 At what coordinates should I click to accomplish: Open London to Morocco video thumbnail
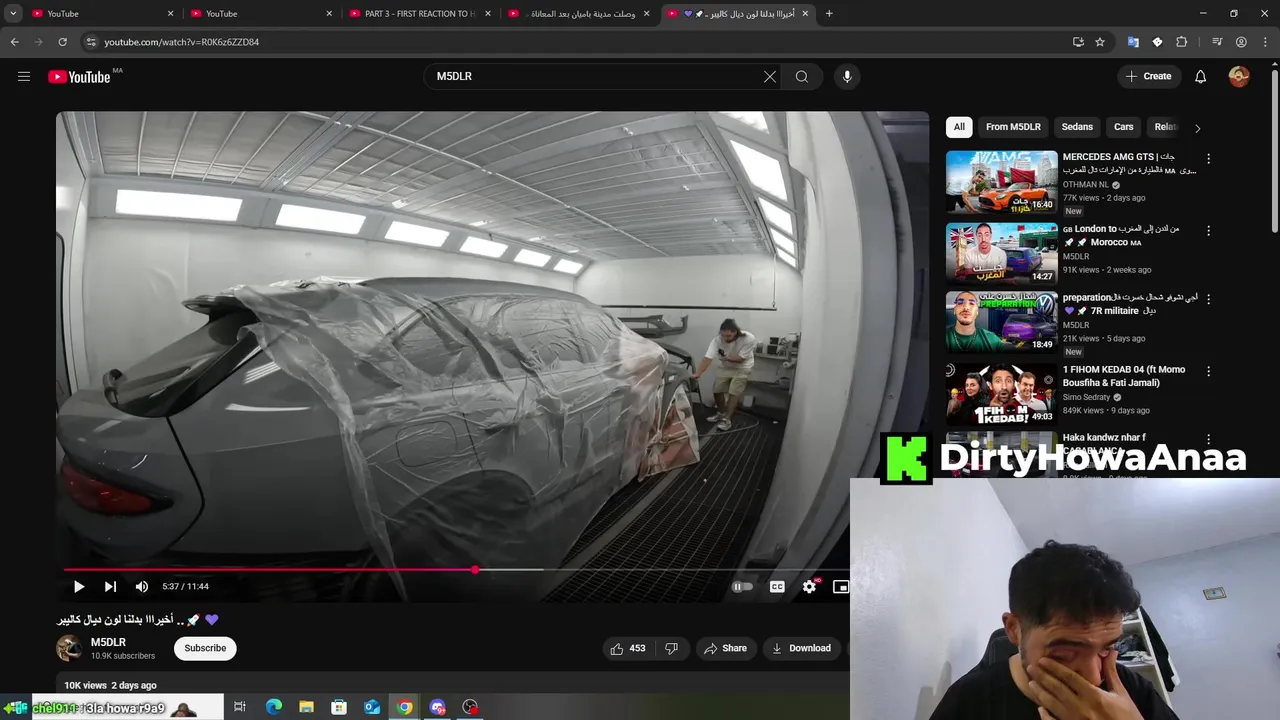point(1001,253)
